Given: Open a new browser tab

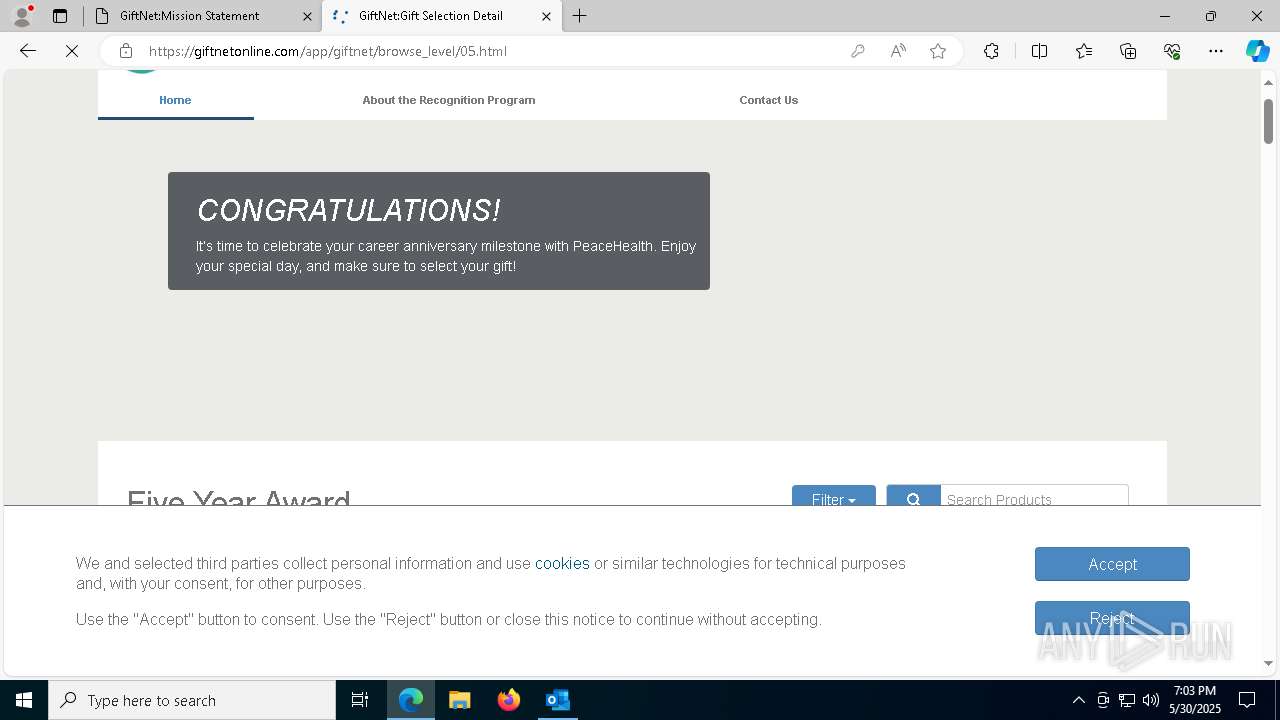Looking at the screenshot, I should pos(580,16).
